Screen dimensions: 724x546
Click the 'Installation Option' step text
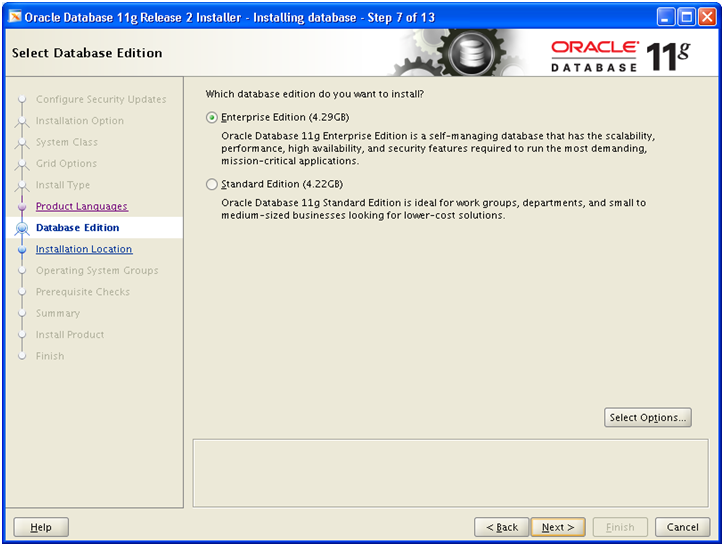[x=80, y=121]
